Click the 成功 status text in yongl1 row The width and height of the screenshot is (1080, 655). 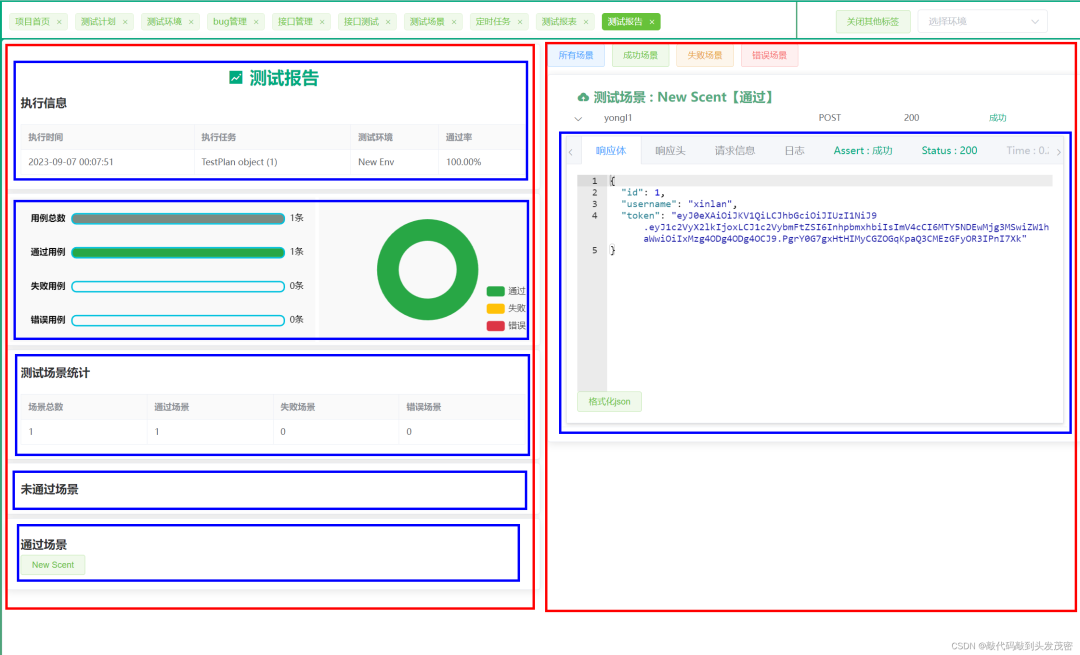coord(997,118)
